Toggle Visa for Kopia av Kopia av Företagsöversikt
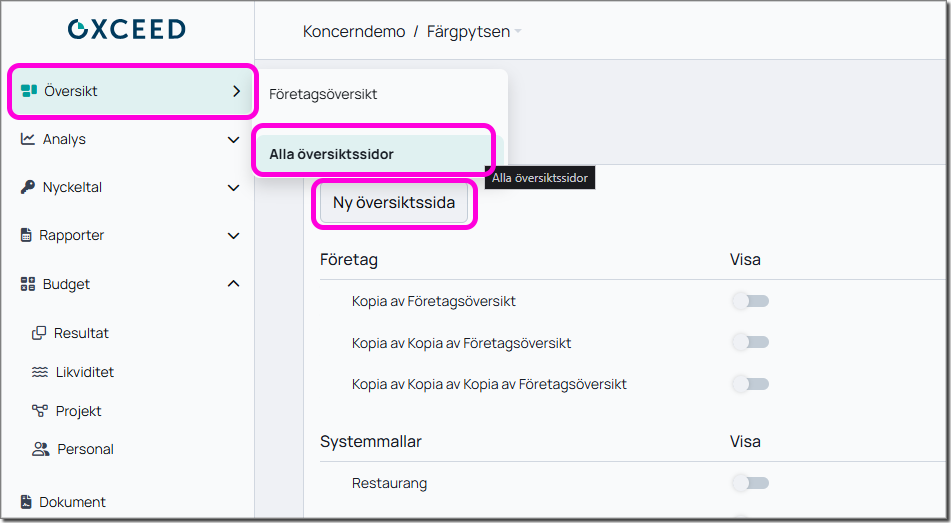The height and width of the screenshot is (523, 951). coord(750,343)
